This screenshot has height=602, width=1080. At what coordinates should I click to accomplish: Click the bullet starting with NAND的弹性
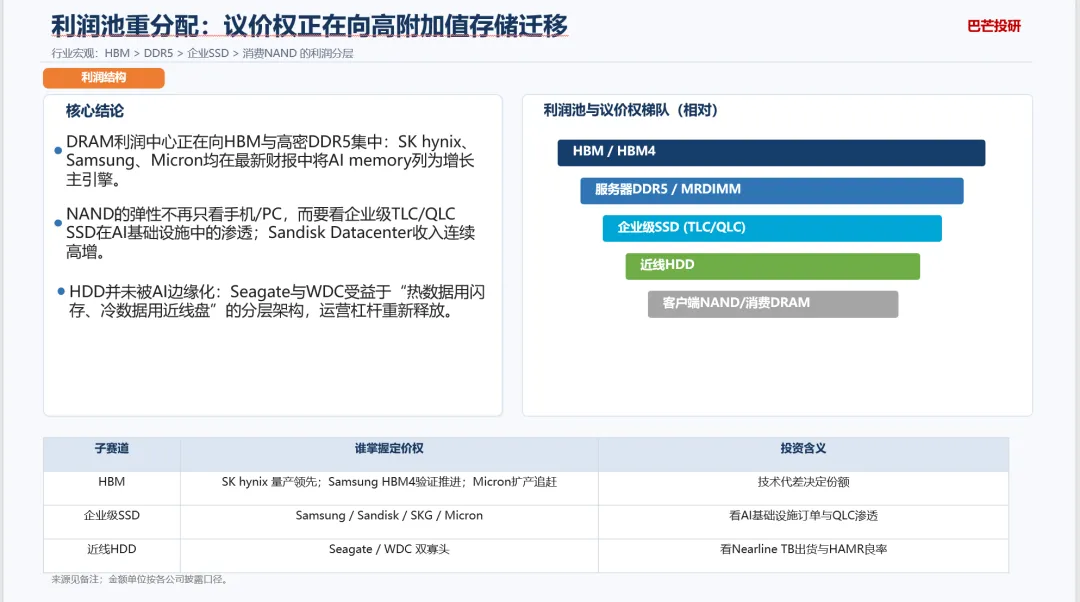click(270, 233)
